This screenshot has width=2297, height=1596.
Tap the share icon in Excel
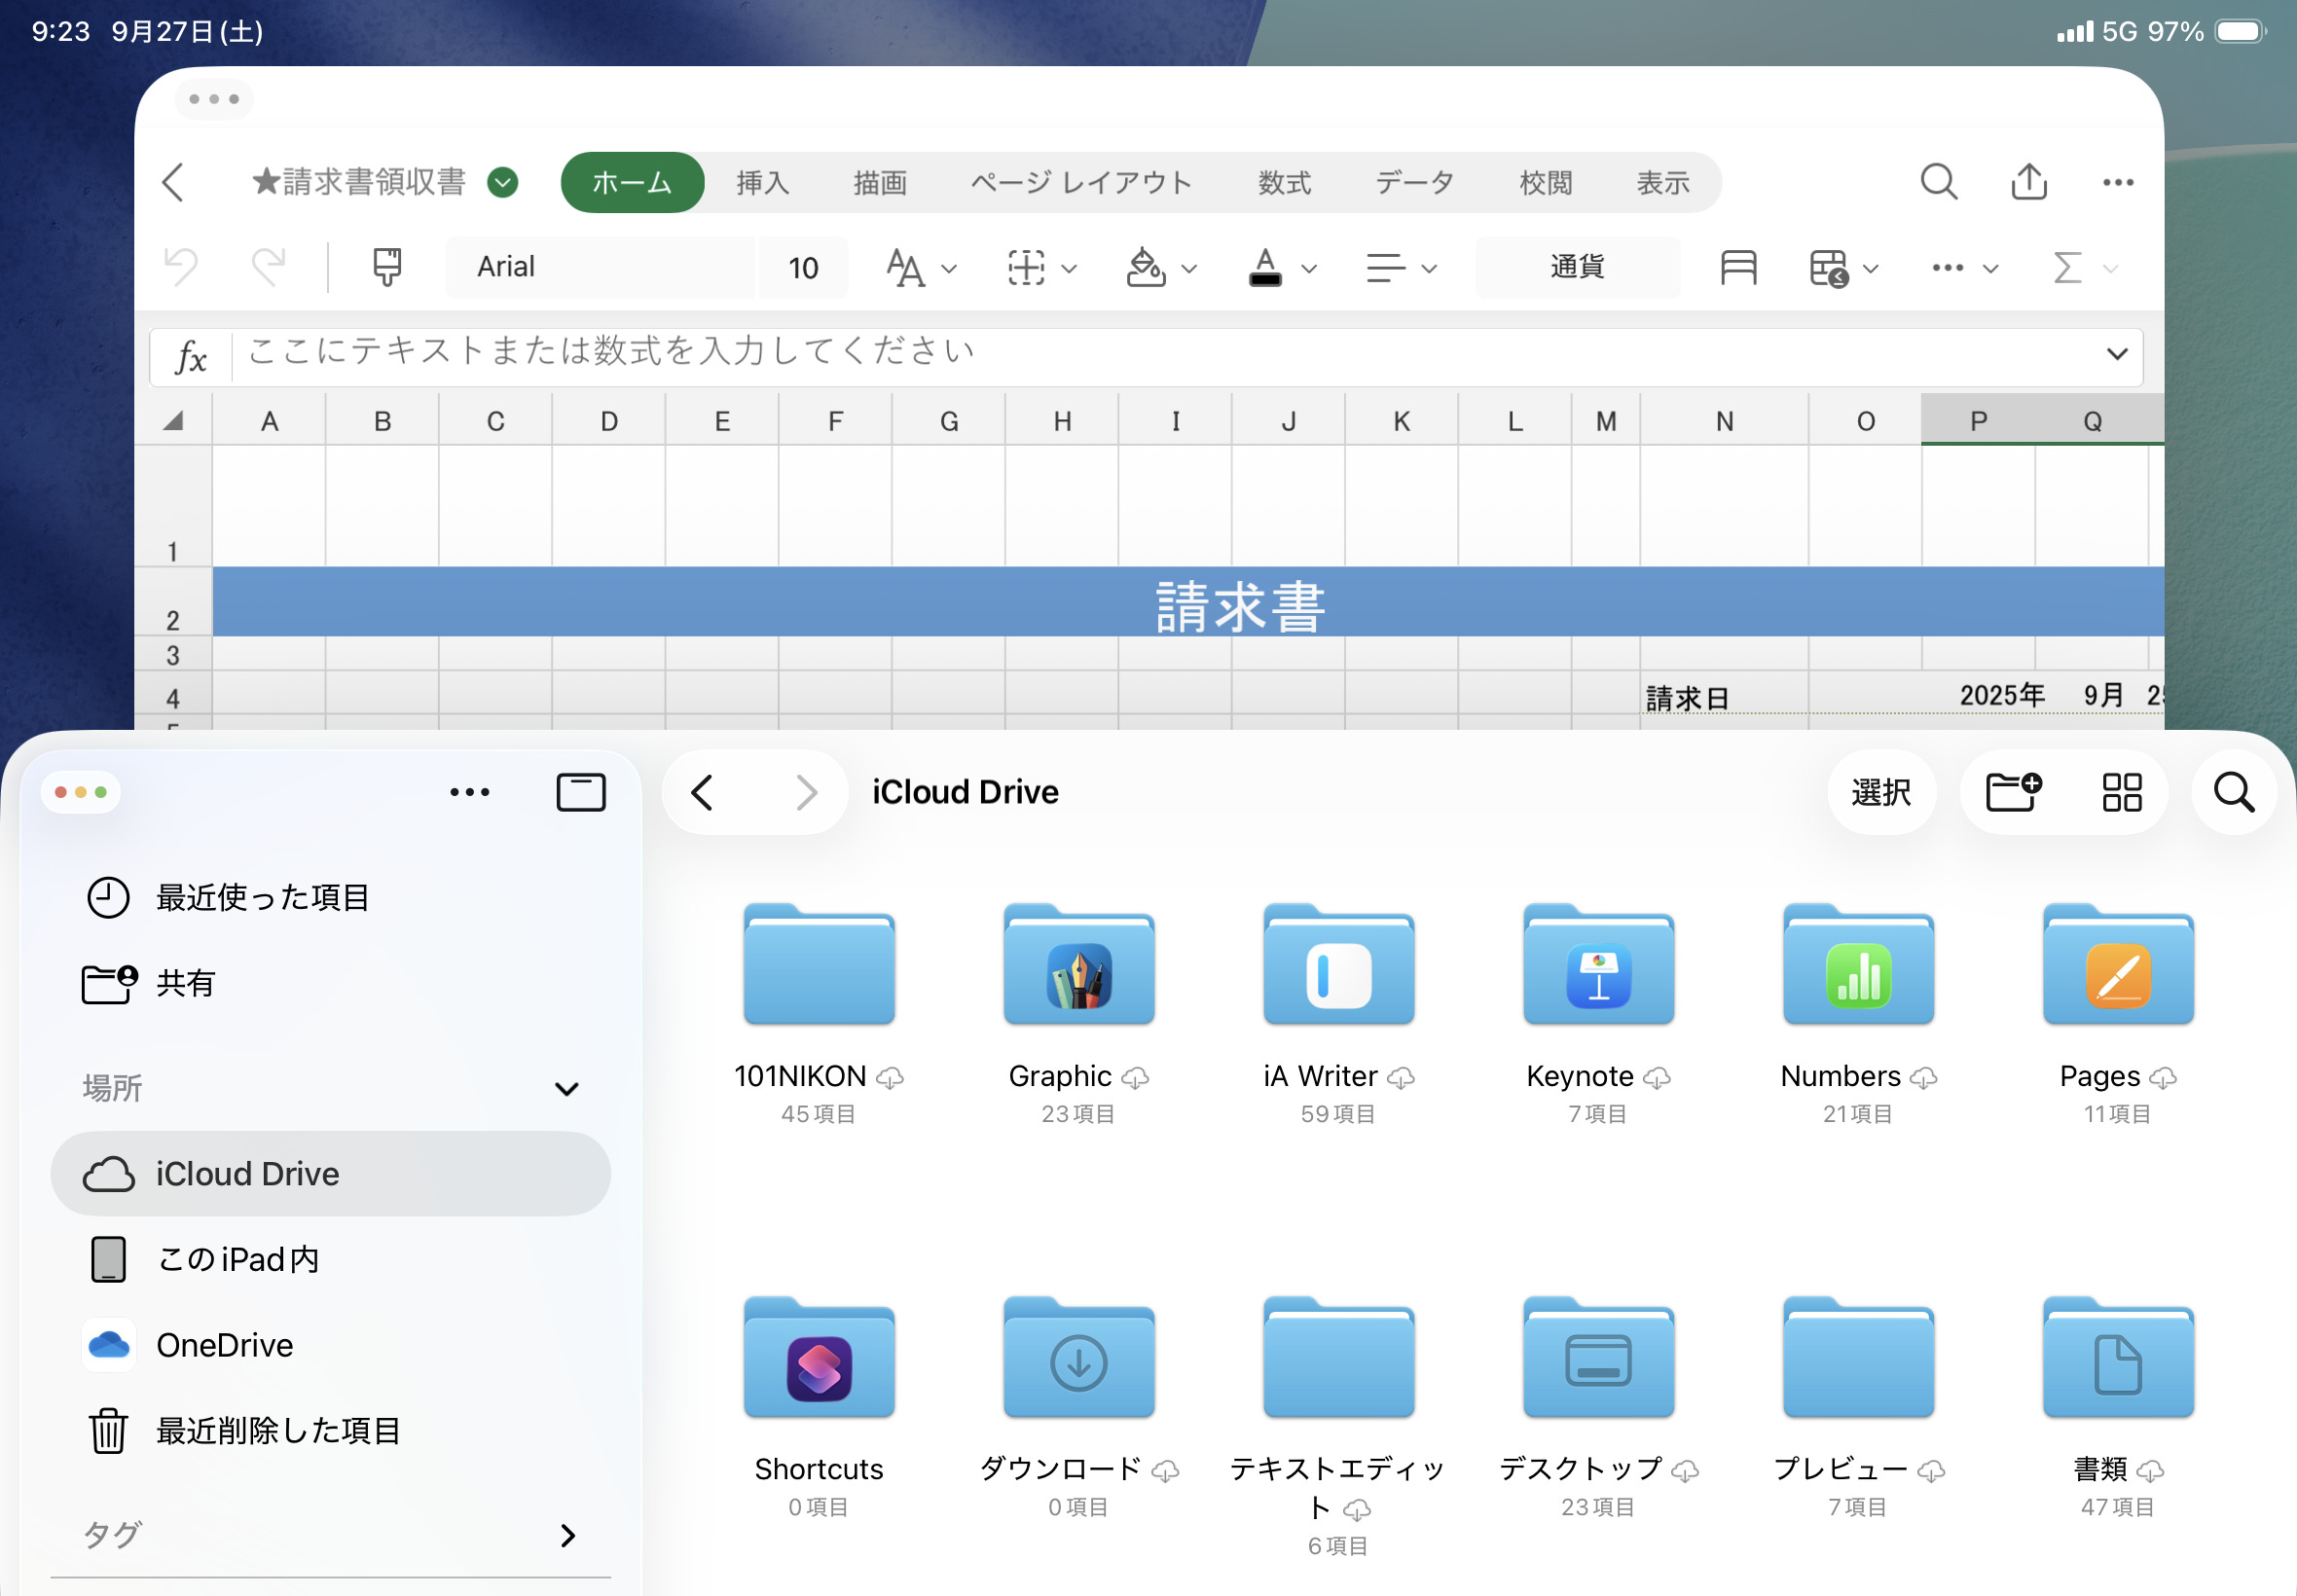pyautogui.click(x=2028, y=182)
